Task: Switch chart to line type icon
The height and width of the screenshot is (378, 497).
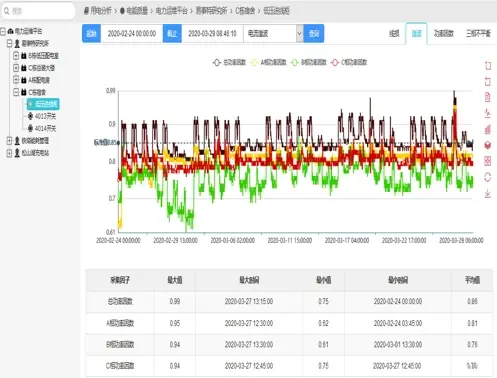Action: tap(488, 113)
